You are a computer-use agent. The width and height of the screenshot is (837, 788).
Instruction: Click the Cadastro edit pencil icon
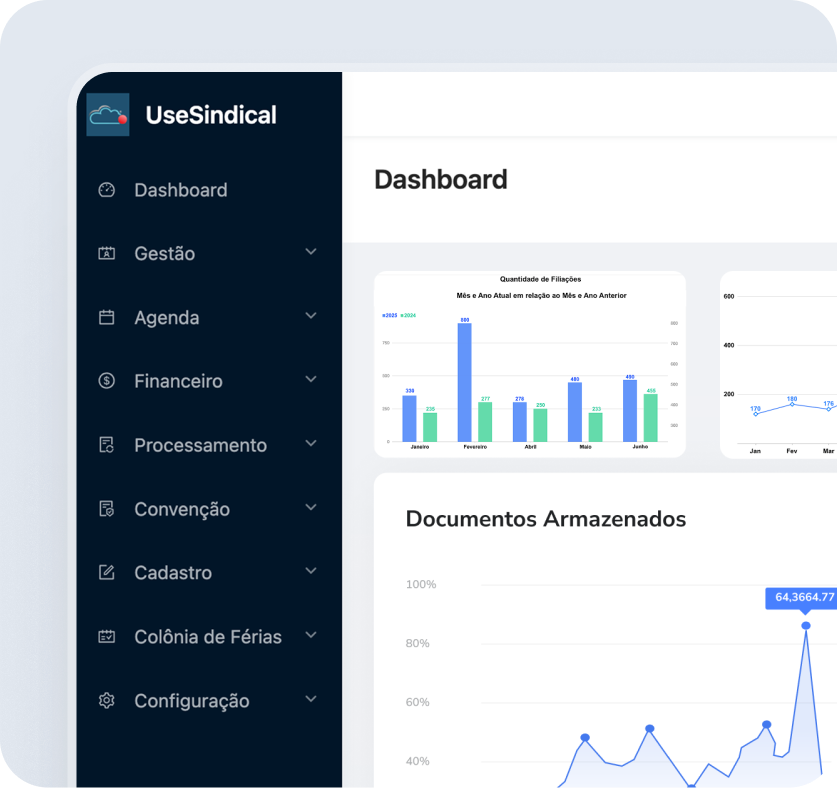(x=107, y=572)
